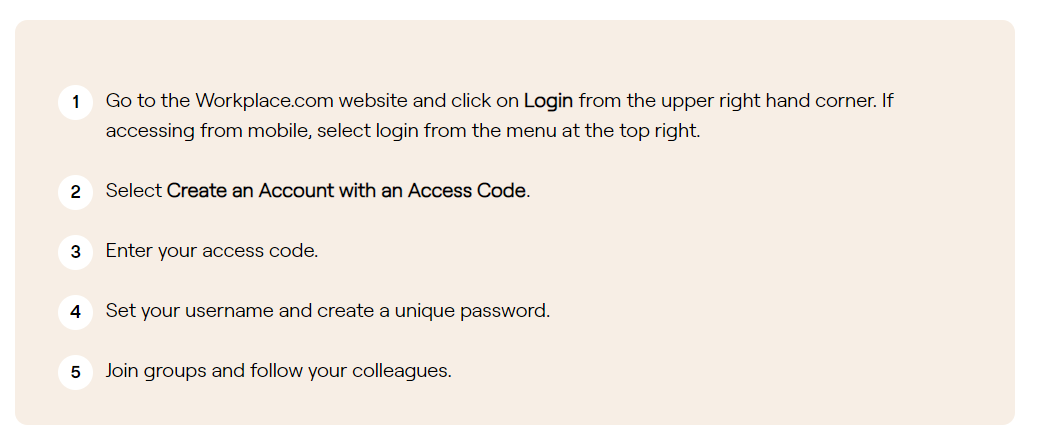Click the word 'username' in step four
The height and width of the screenshot is (433, 1038).
(x=229, y=311)
